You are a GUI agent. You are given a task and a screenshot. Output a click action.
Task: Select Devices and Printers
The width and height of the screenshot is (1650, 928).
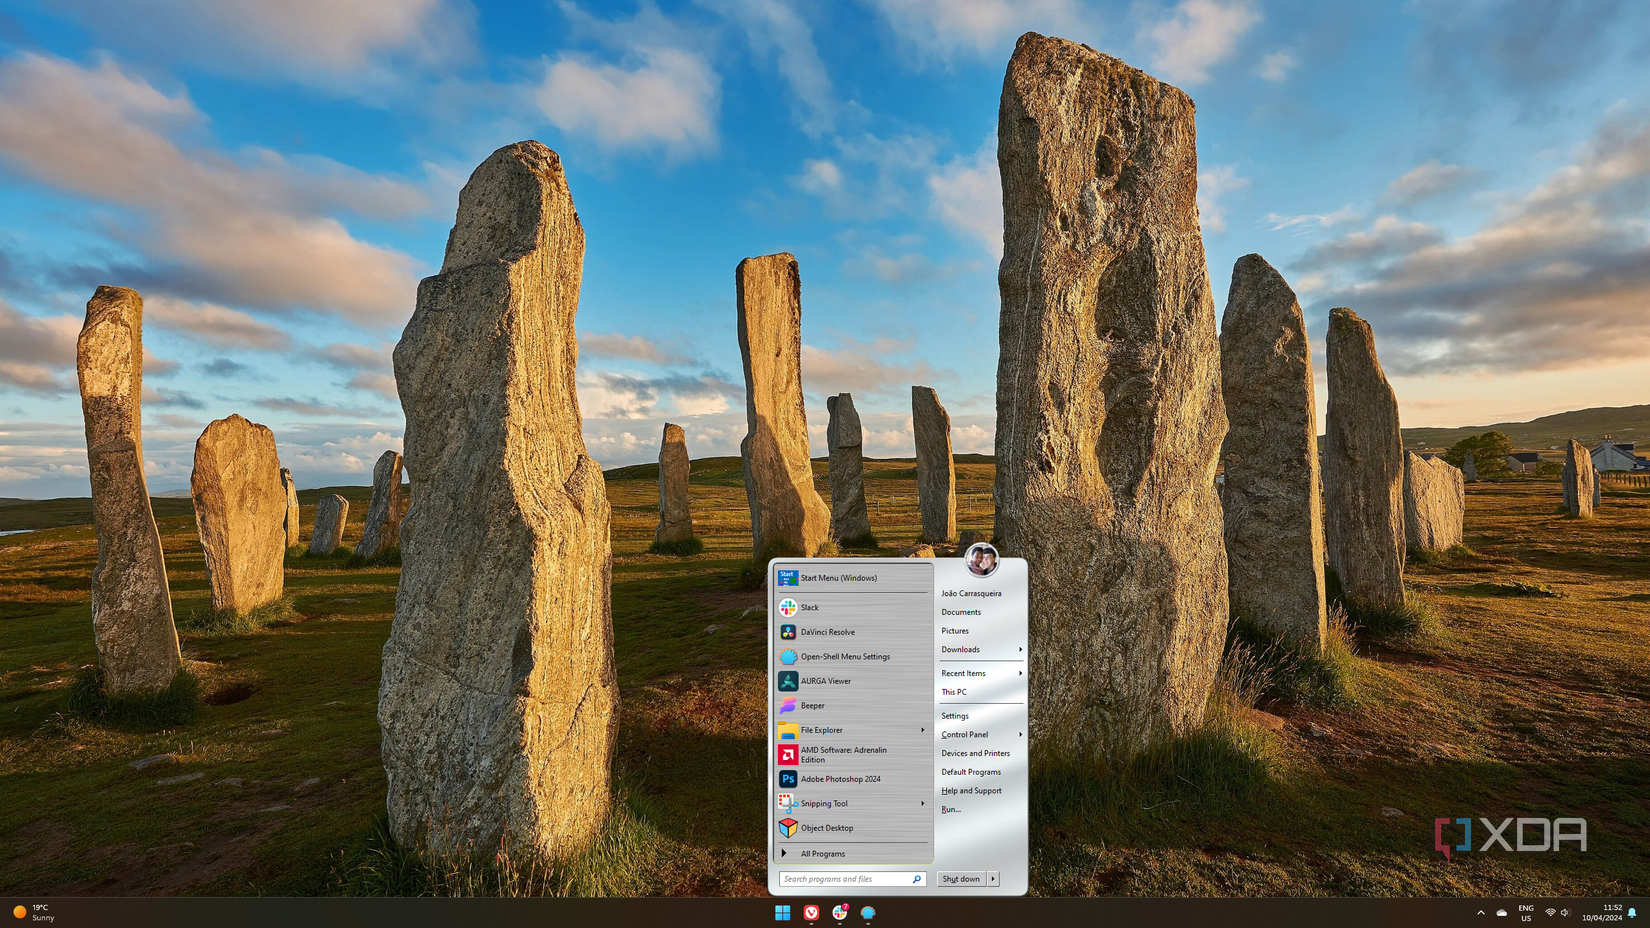pyautogui.click(x=975, y=753)
